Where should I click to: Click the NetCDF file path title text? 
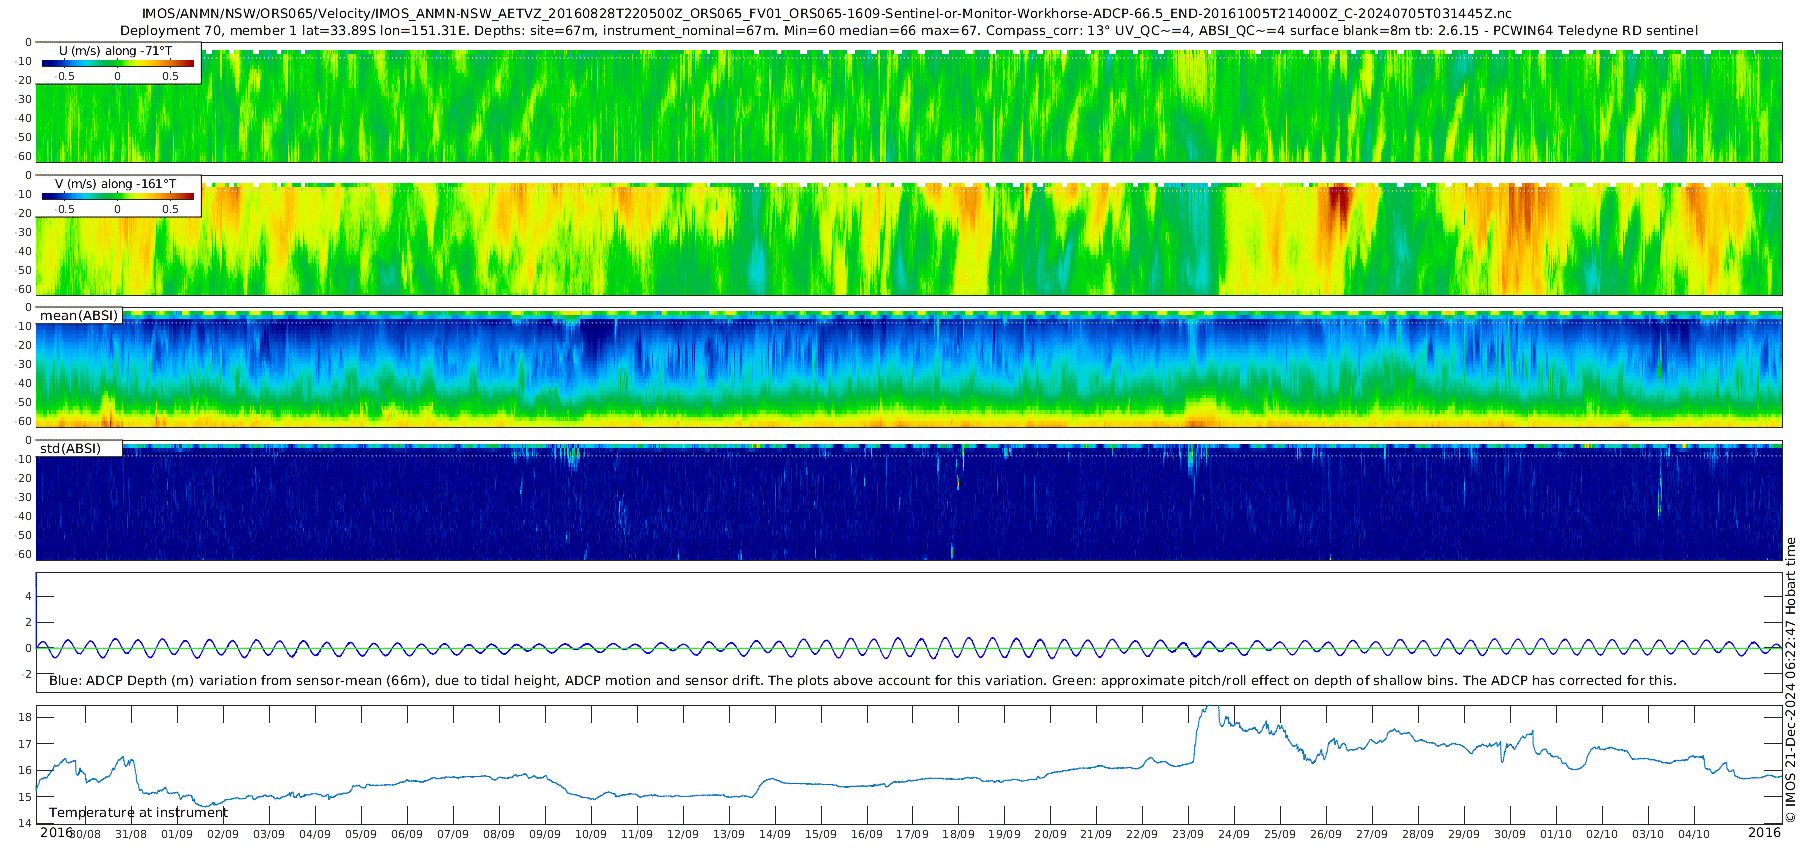coord(826,14)
